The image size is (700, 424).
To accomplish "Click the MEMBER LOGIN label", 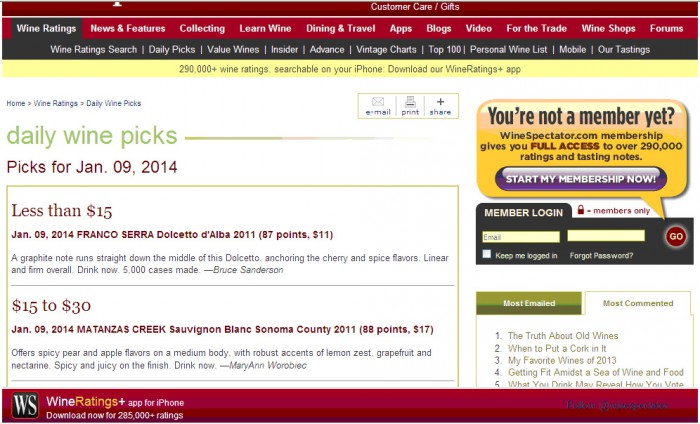I will click(523, 212).
